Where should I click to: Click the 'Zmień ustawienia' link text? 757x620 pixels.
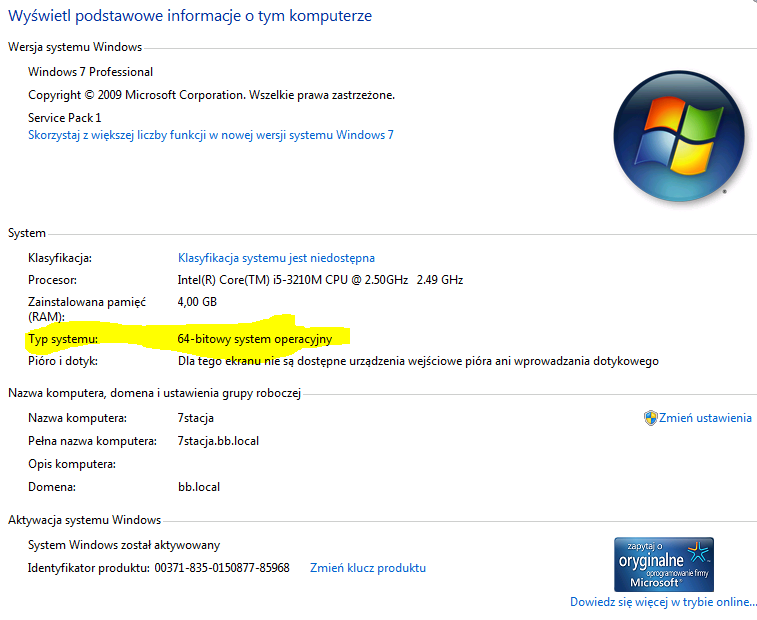[x=705, y=418]
